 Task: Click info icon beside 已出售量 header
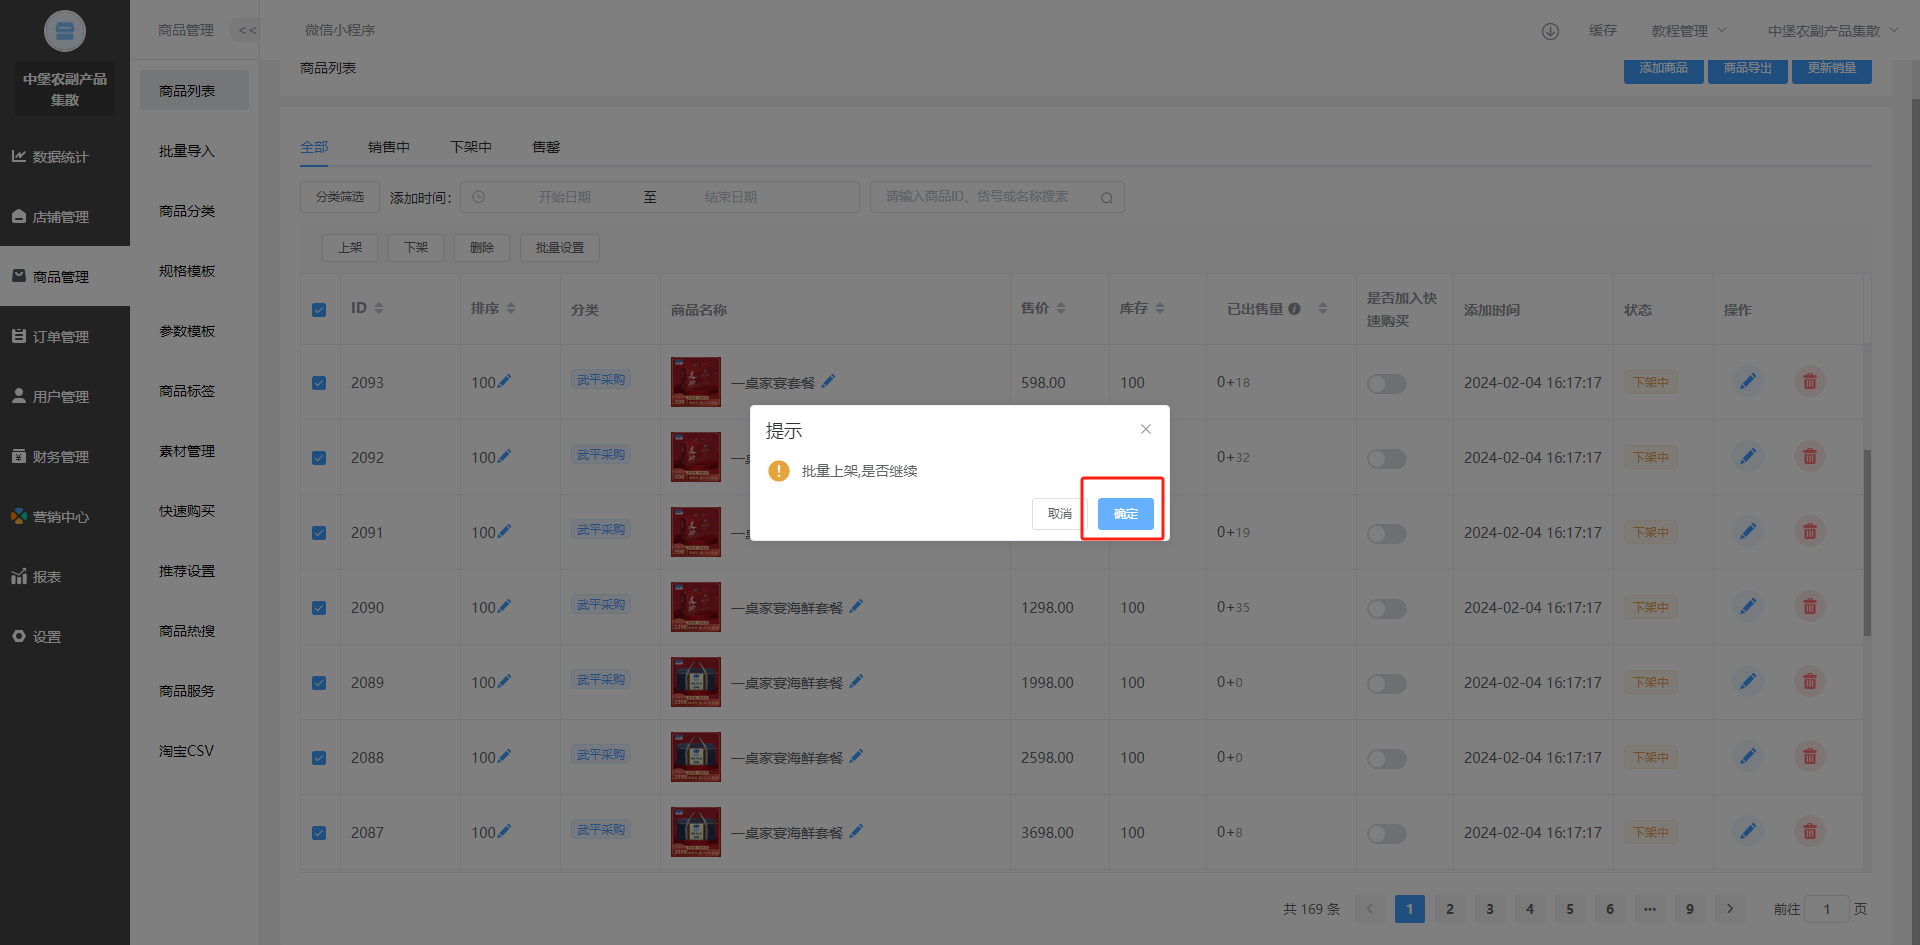pos(1294,309)
